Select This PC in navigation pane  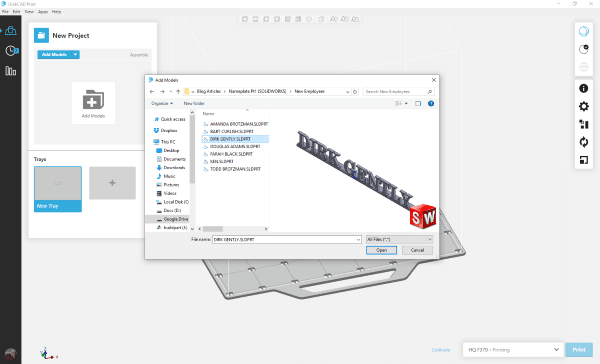tap(164, 142)
